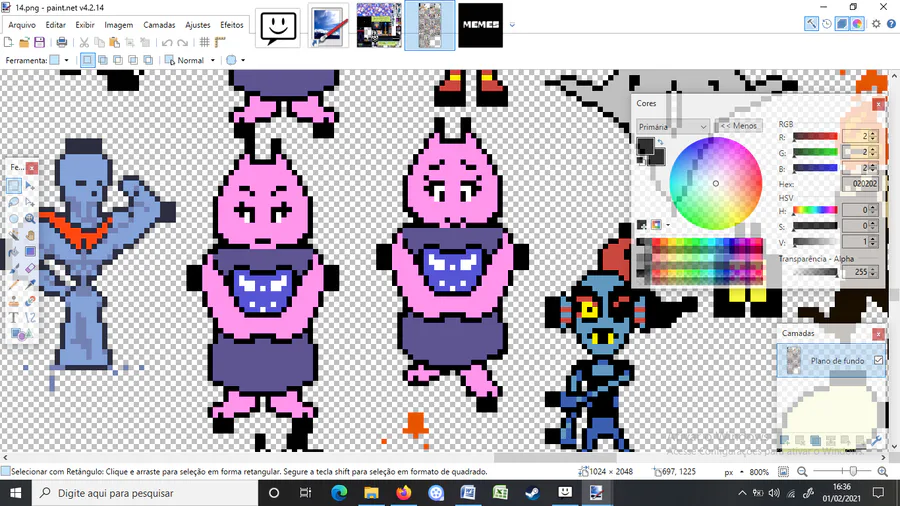Select the Paintbrush tool

[x=14, y=268]
